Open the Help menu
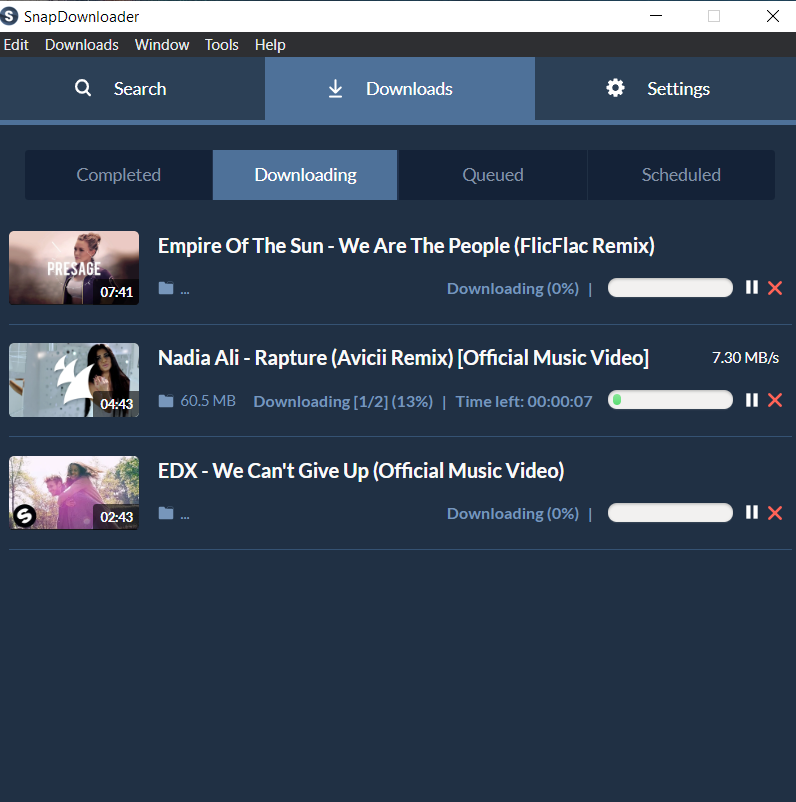This screenshot has height=802, width=796. (x=270, y=45)
